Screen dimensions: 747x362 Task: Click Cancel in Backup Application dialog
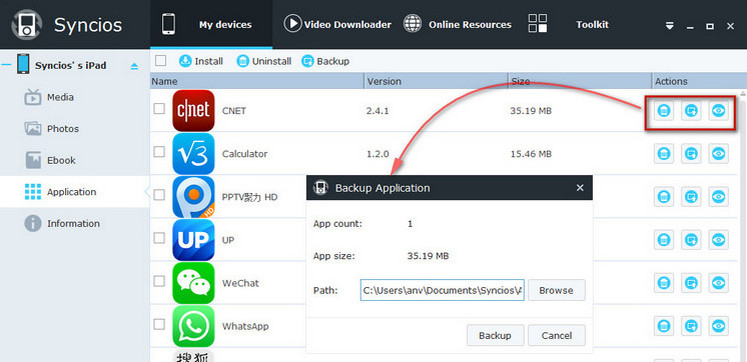[x=556, y=335]
